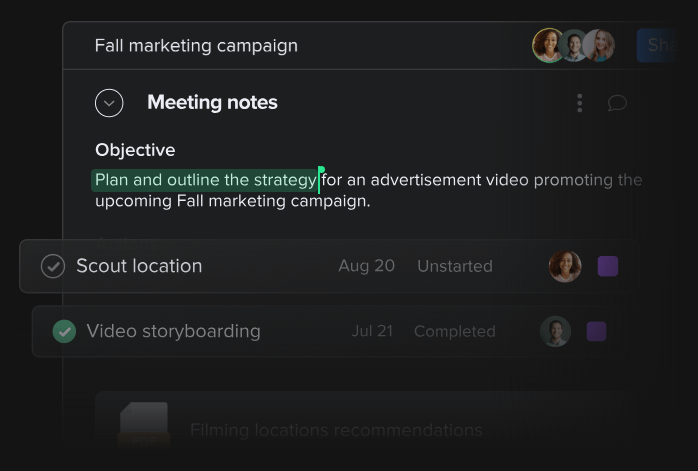This screenshot has width=698, height=471.
Task: Open the Video storyboarding assignee avatar
Action: point(555,331)
